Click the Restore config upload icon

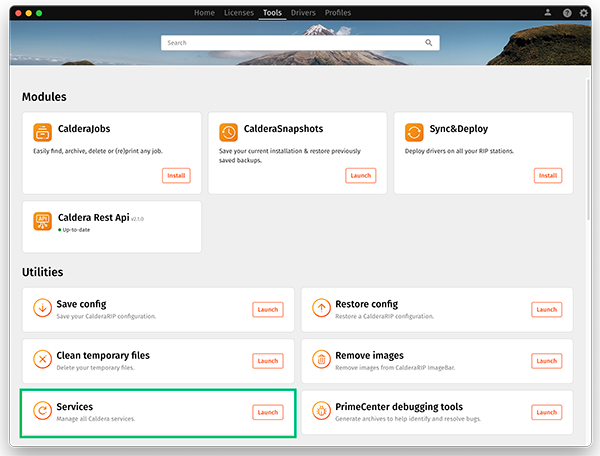[321, 308]
